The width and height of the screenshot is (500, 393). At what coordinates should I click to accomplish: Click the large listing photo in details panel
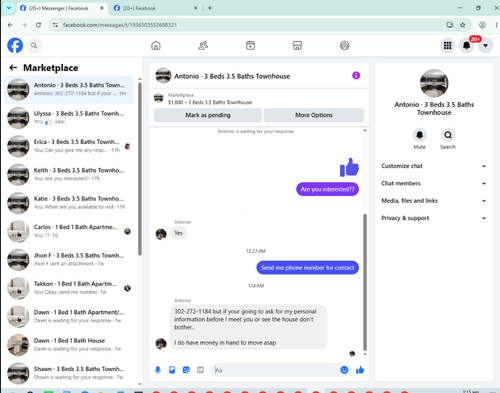[x=434, y=83]
